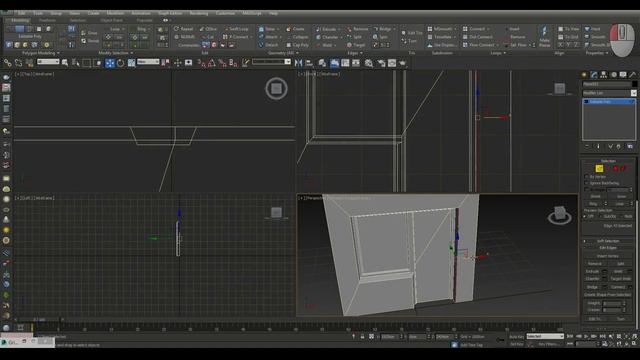Click Create Shape From Selection button
This screenshot has width=640, height=360.
click(607, 295)
